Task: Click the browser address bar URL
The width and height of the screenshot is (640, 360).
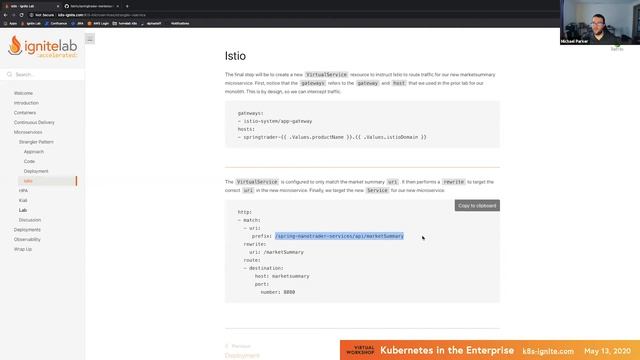Action: pos(102,15)
